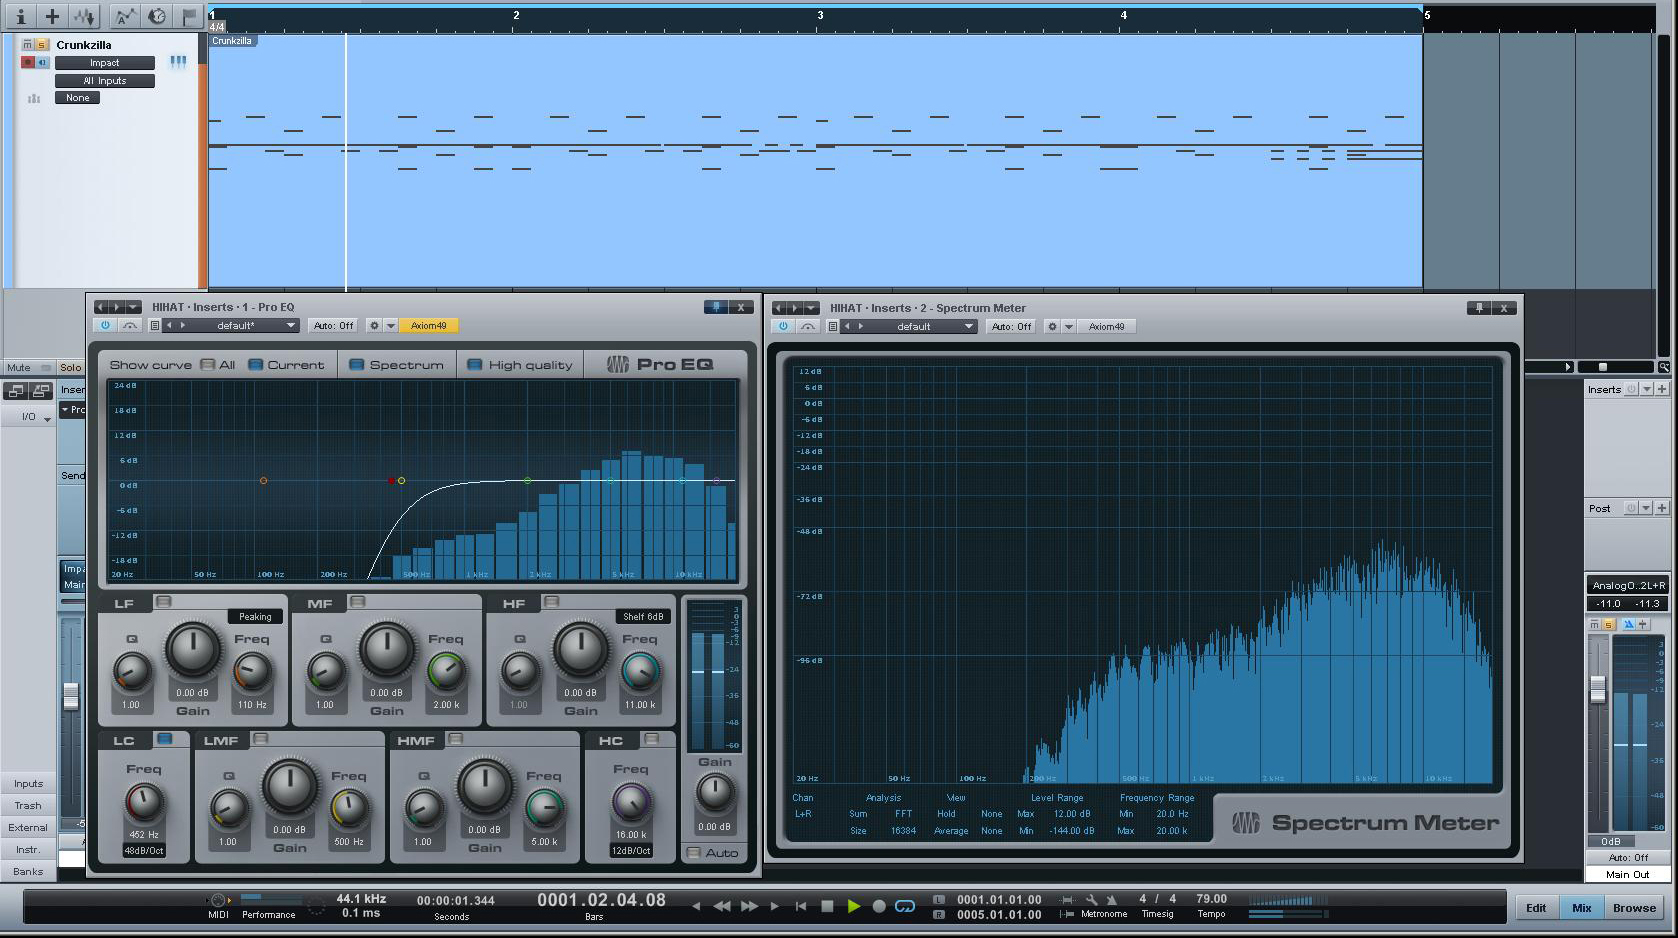Viewport: 1678px width, 938px height.
Task: Click the HC Freq knob at 16.00 k
Action: [x=631, y=802]
